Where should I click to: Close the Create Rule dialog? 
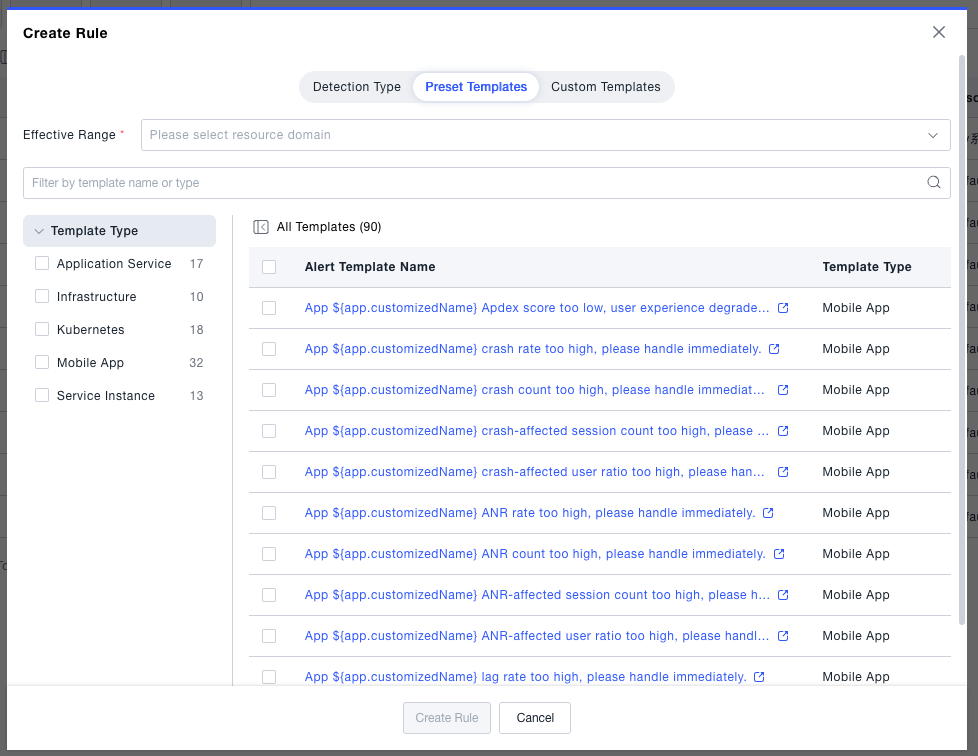(x=939, y=32)
